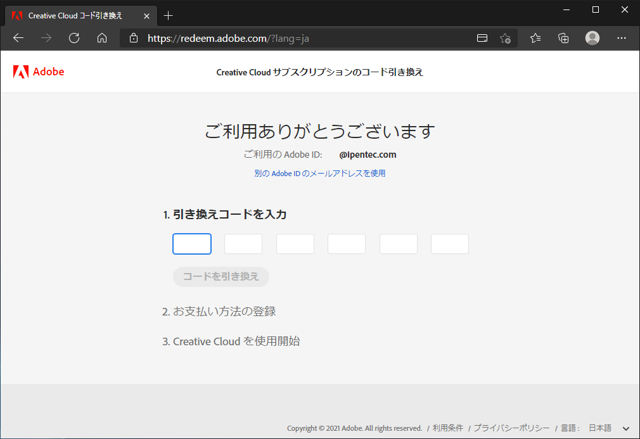This screenshot has width=640, height=439.
Task: Click the redeem.adobe.com address bar URL
Action: click(228, 39)
